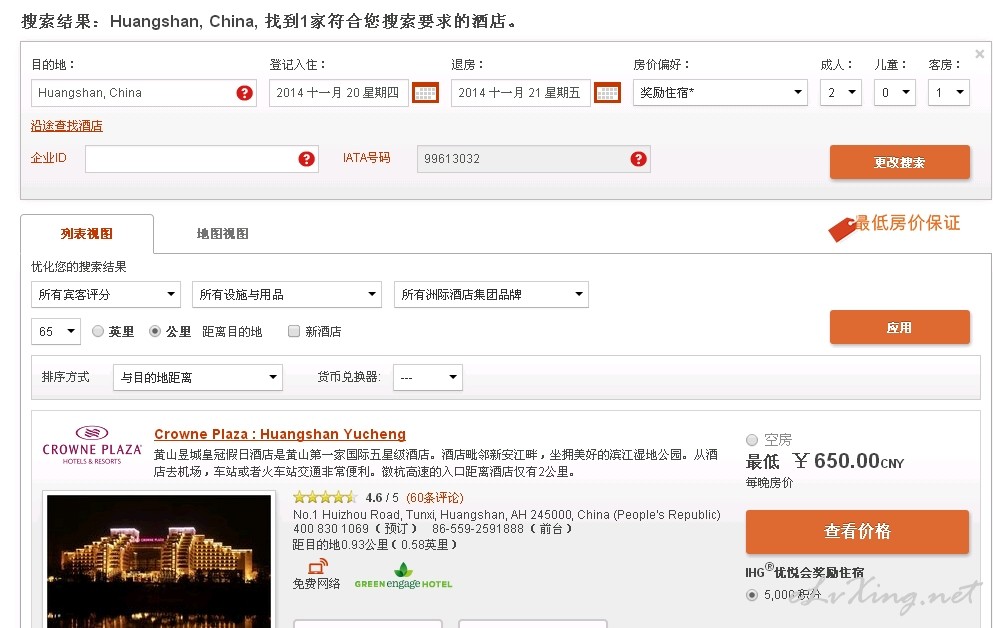Open the 所有宾客评分 guest rating dropdown
Screen dimensions: 993x628
105,294
